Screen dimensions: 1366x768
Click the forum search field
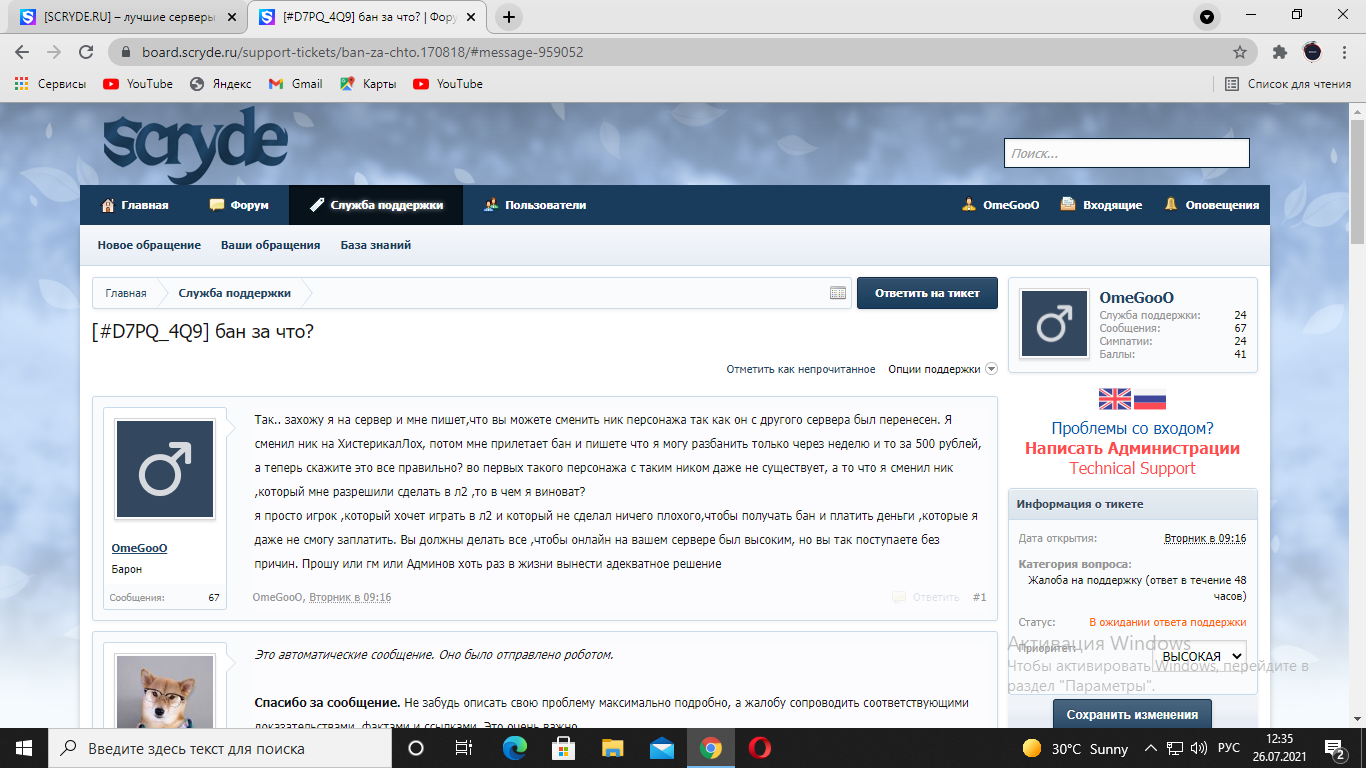(1126, 153)
